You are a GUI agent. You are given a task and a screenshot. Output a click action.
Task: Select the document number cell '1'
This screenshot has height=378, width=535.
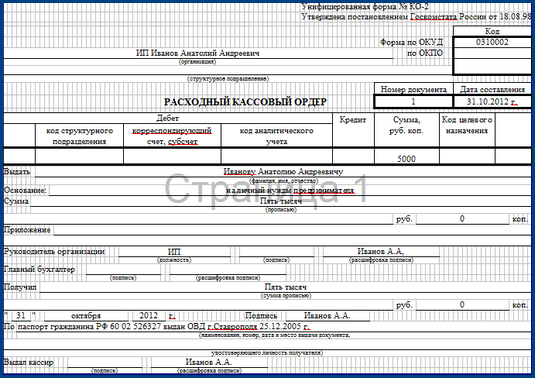(x=414, y=102)
